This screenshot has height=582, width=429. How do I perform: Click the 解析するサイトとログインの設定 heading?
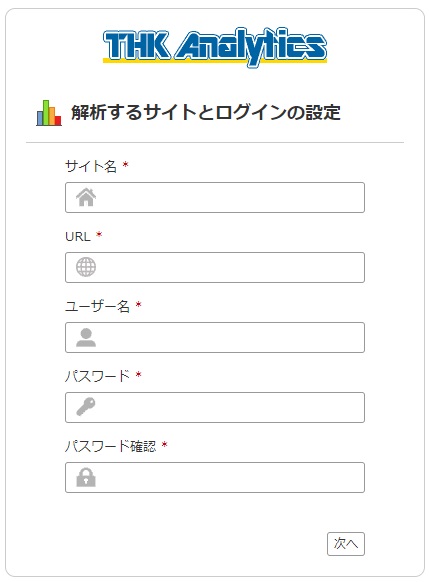[206, 112]
